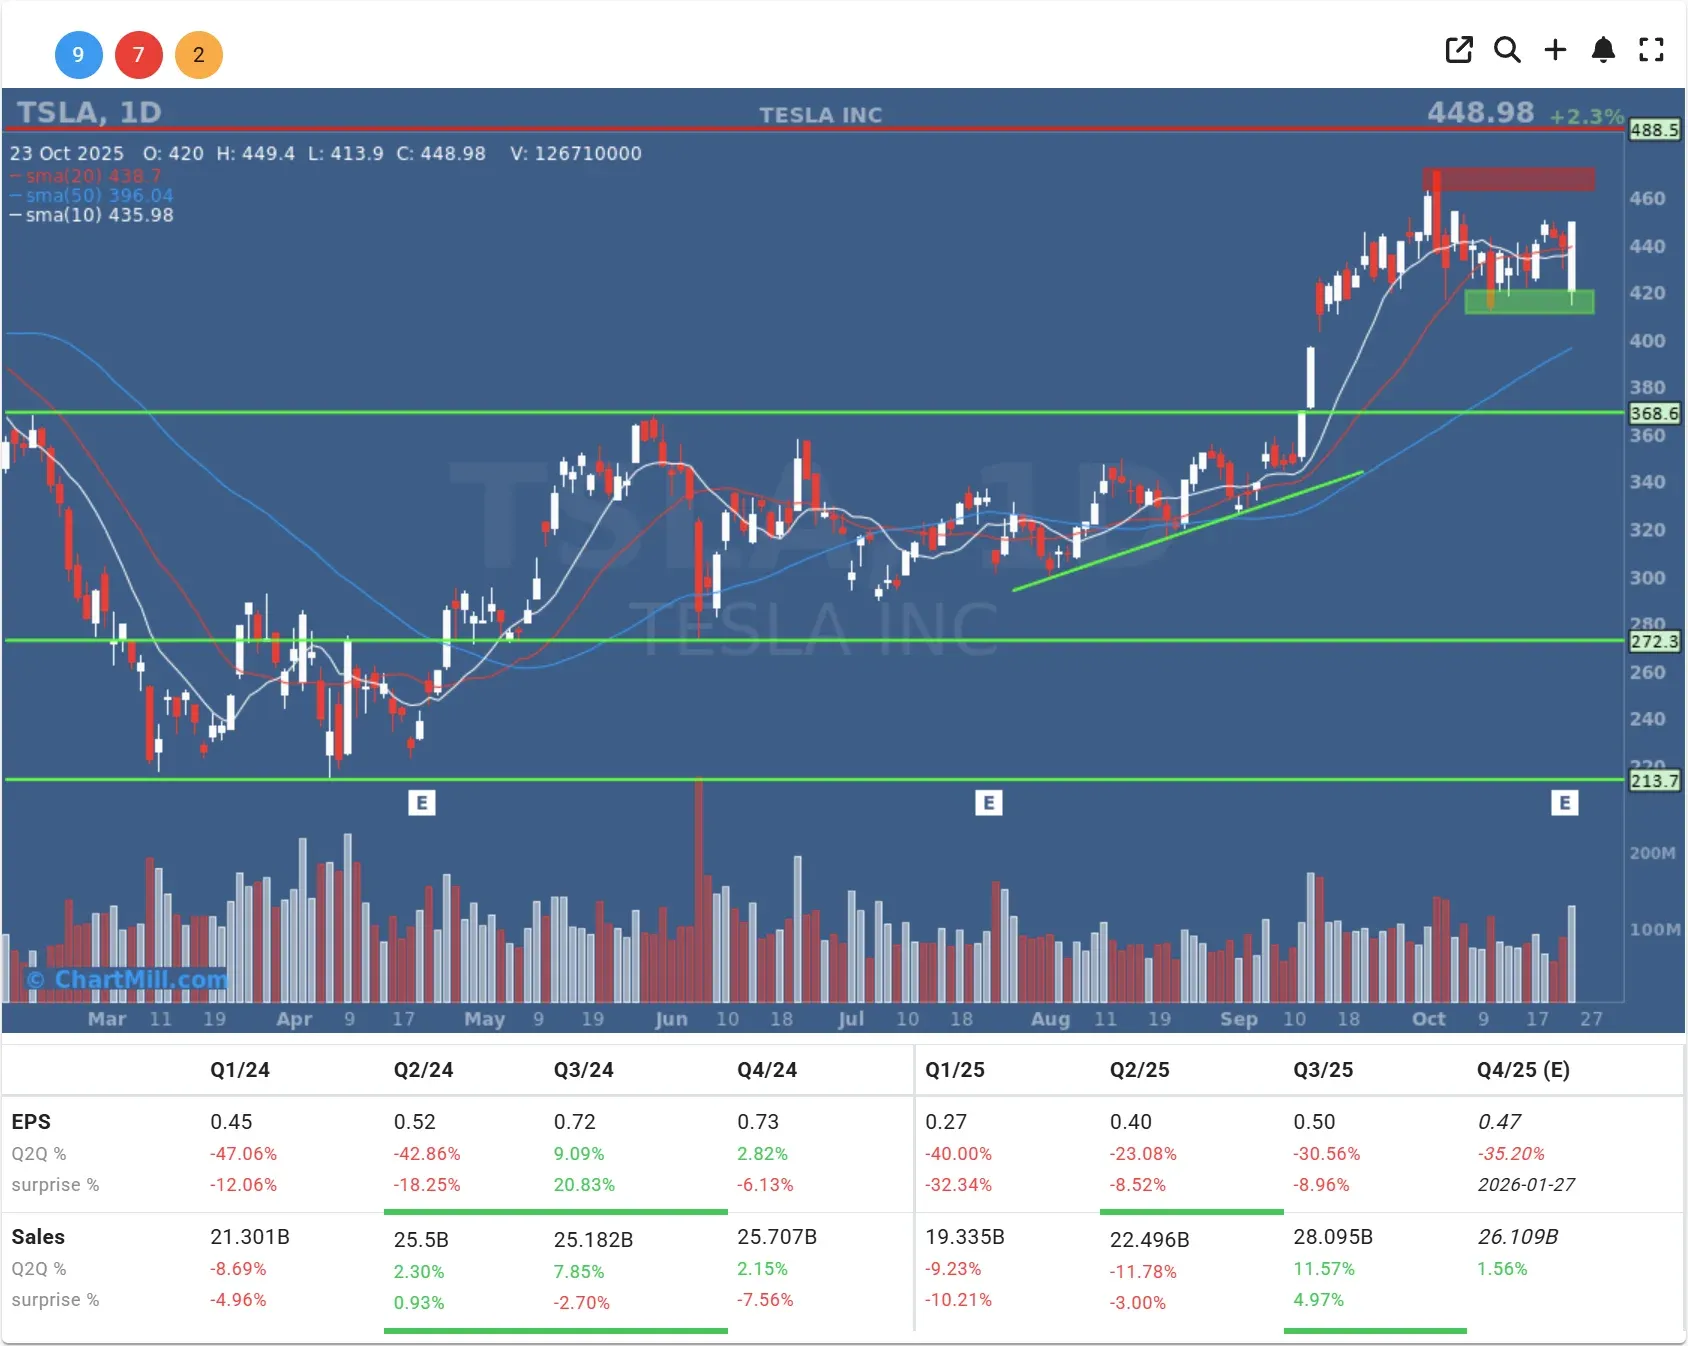Enter fullscreen with the expand icon
Viewport: 1688px width, 1346px height.
point(1651,50)
